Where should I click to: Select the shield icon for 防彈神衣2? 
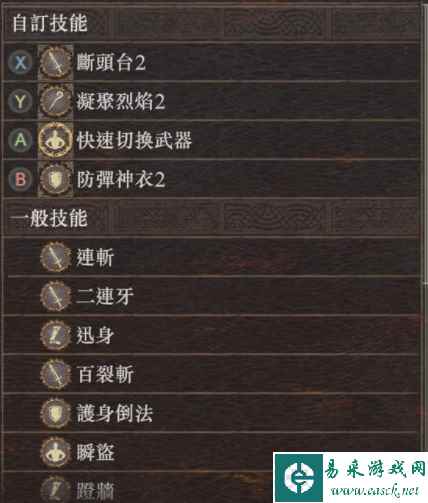click(x=55, y=179)
